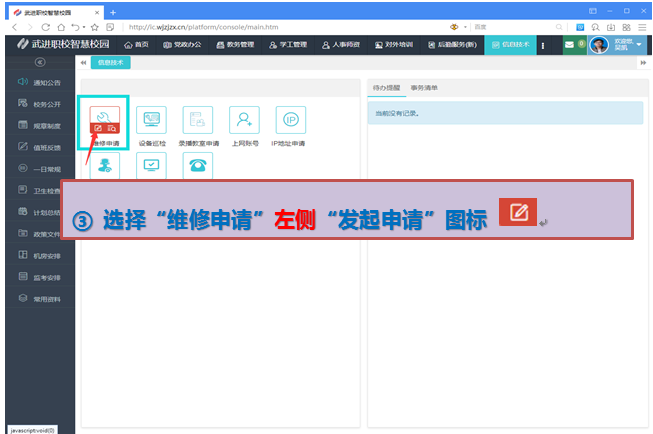Open the 后勤服务(新) menu item
The image size is (653, 434).
point(452,45)
